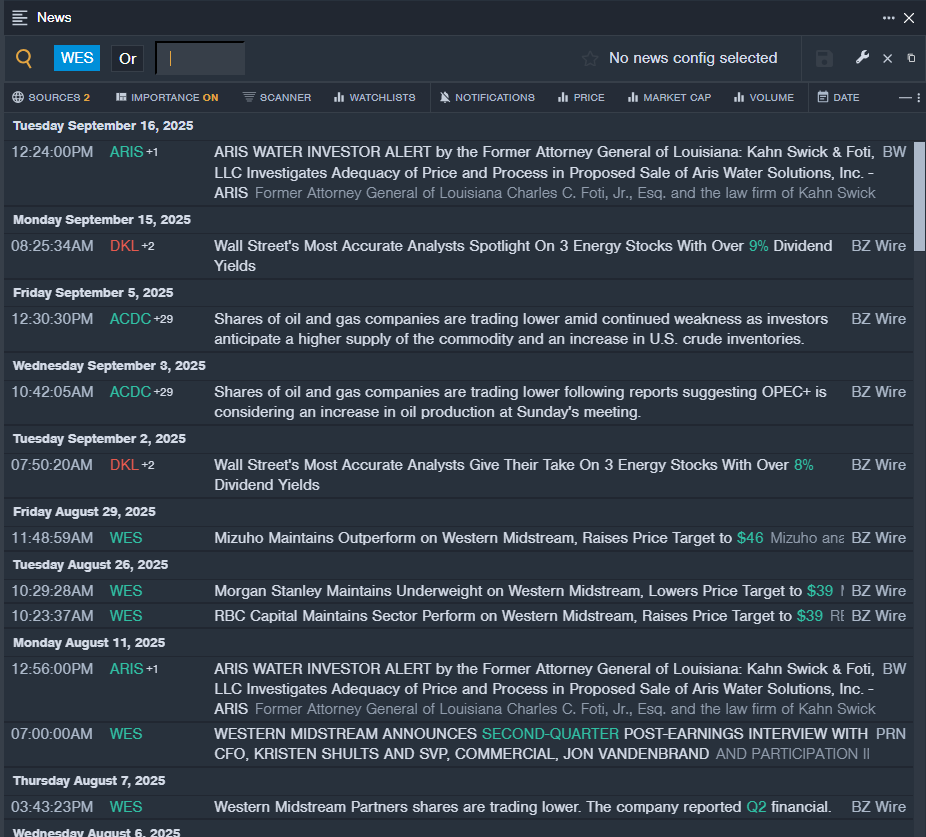Toggle the Or logic operator button
The image size is (926, 837).
(x=128, y=58)
